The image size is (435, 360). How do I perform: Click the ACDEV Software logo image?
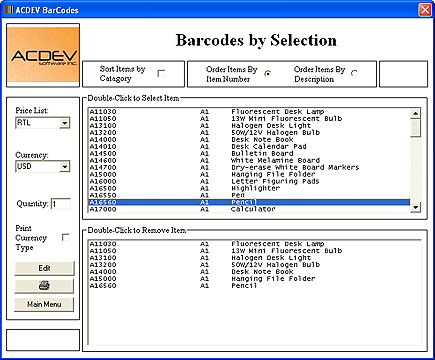(43, 55)
